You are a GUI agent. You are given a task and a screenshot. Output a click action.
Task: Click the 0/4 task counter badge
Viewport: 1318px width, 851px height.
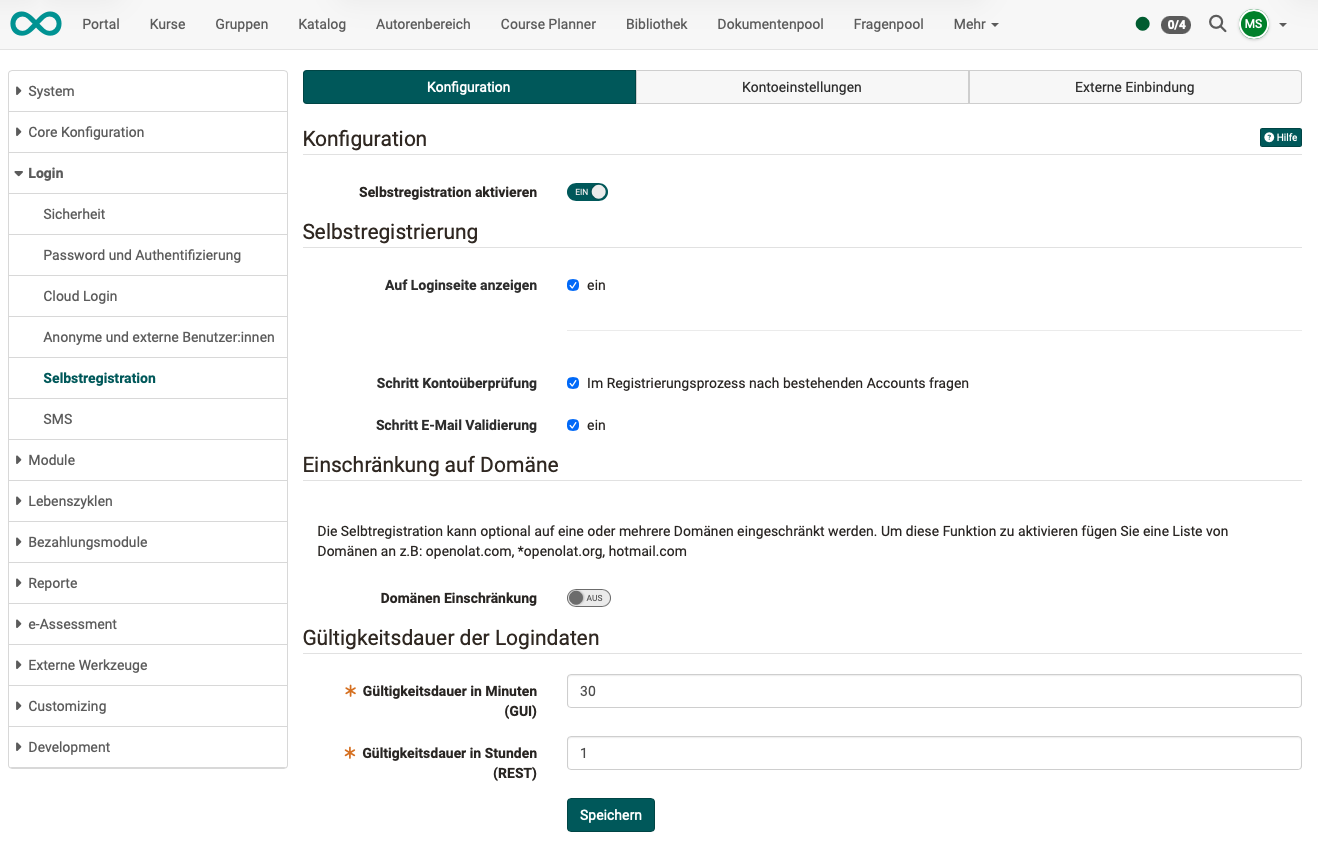point(1175,24)
